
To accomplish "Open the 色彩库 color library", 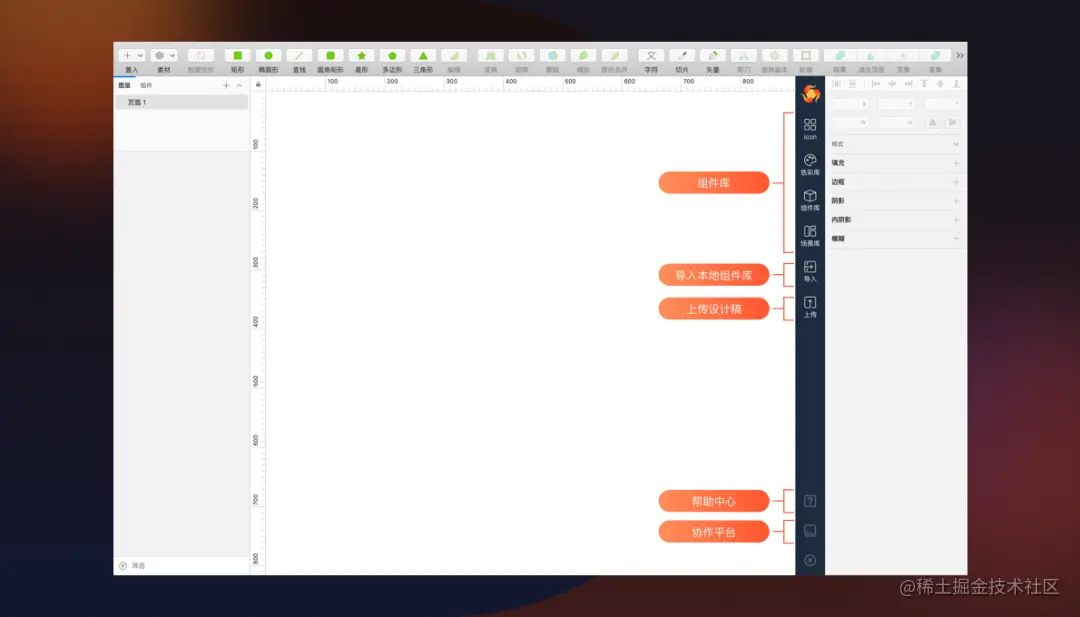I will (x=810, y=164).
